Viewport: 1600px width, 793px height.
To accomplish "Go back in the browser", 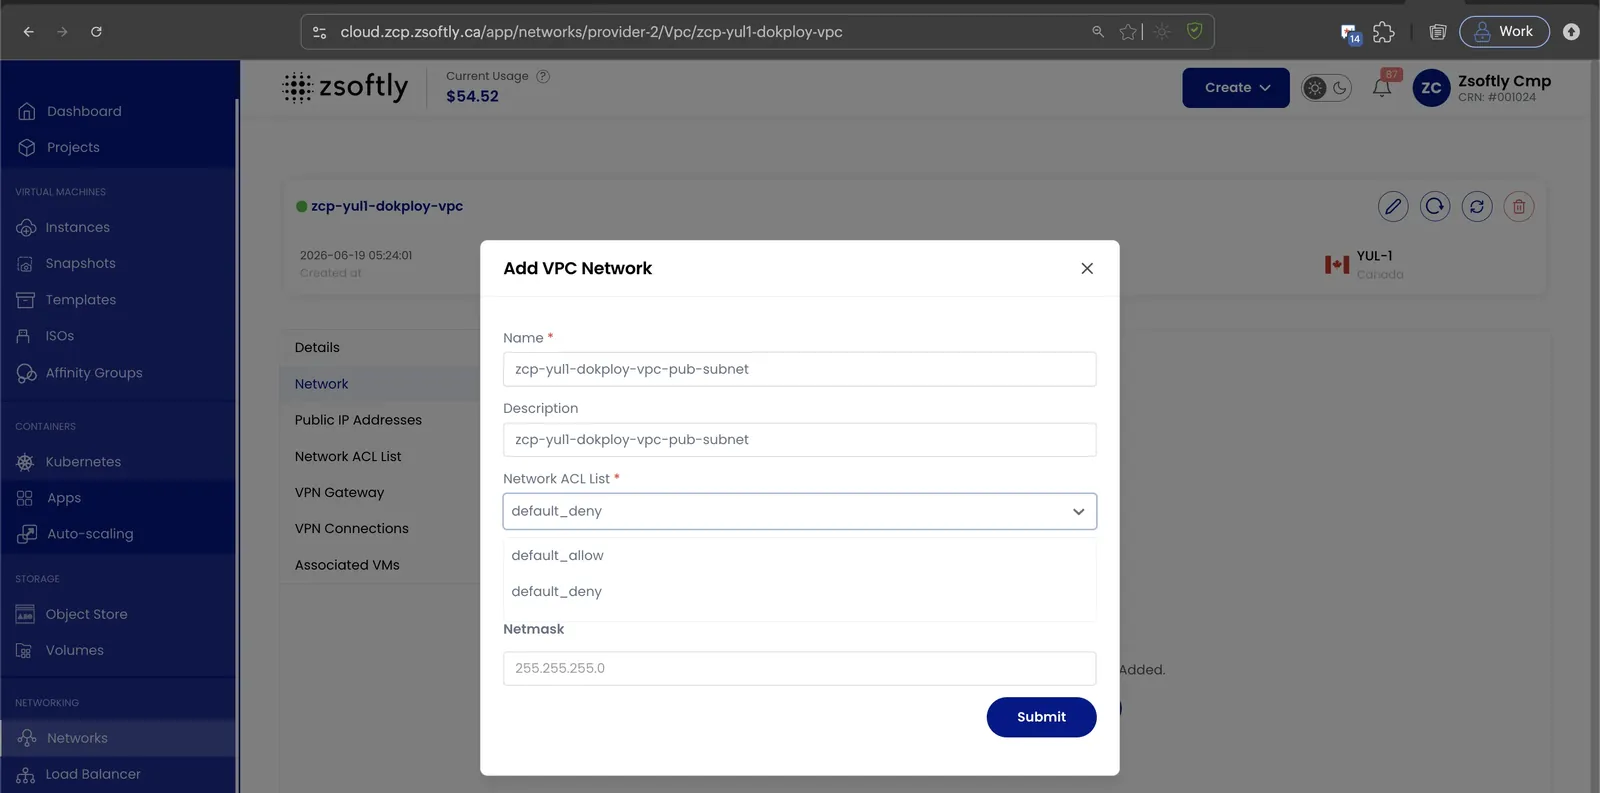I will (29, 32).
